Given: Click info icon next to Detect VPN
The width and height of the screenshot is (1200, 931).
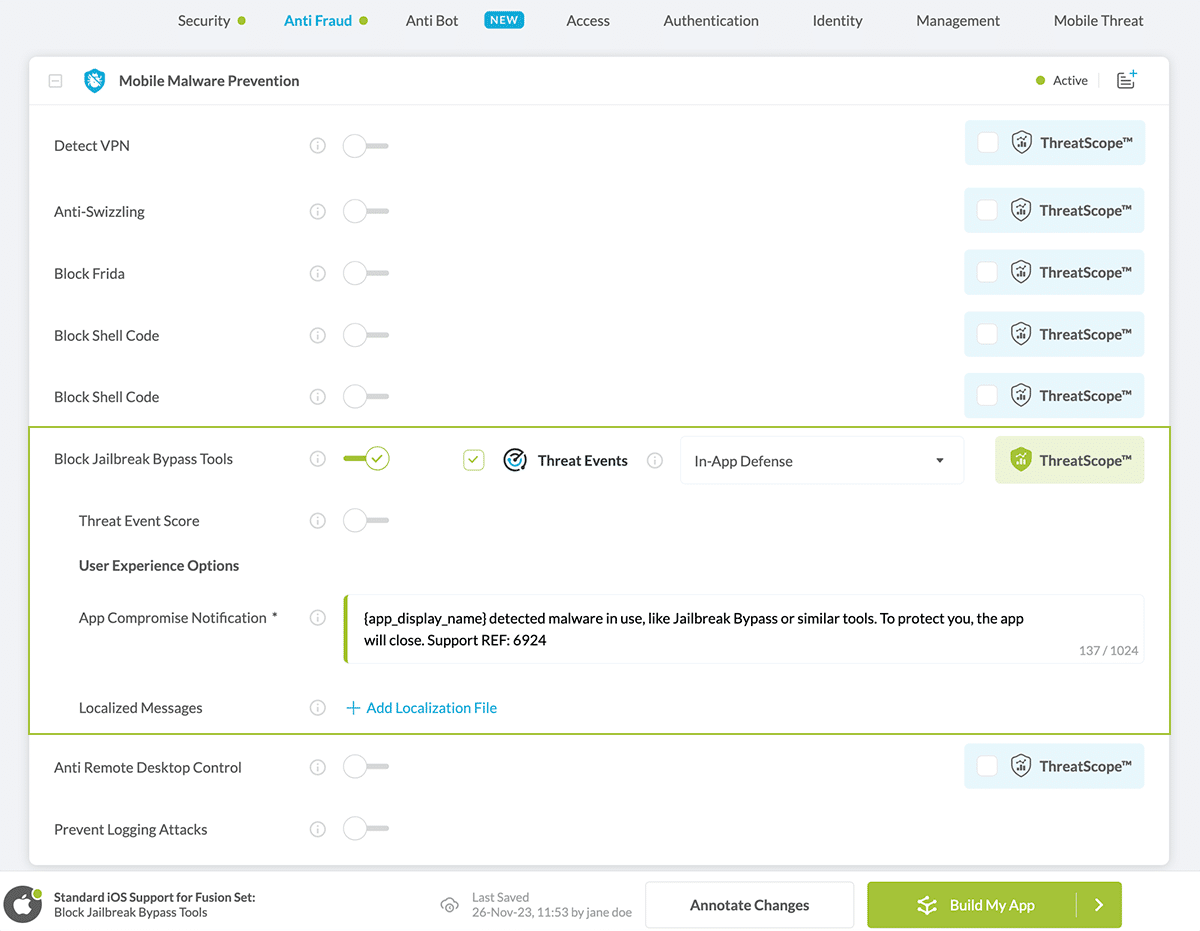Looking at the screenshot, I should point(318,146).
